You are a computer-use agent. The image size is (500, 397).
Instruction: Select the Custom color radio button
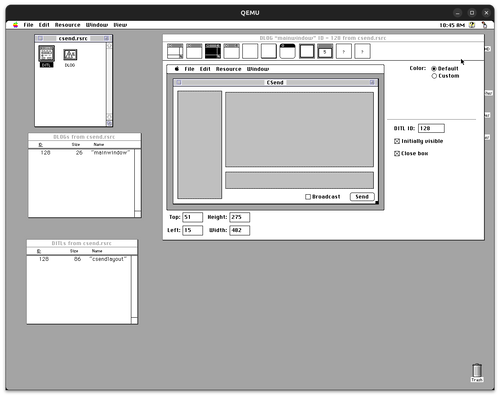434,76
